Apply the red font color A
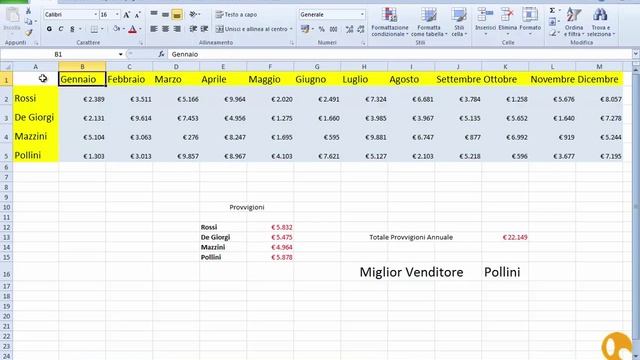Viewport: 640px width, 360px height. pyautogui.click(x=132, y=29)
